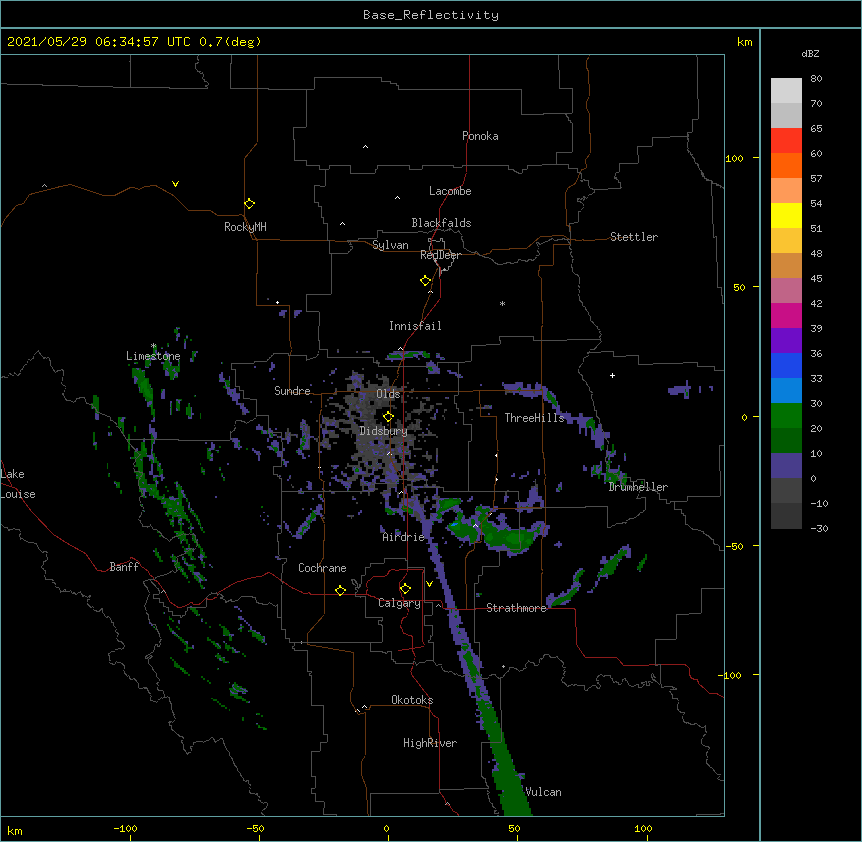Click the Banff label
This screenshot has height=842, width=862.
coord(124,567)
